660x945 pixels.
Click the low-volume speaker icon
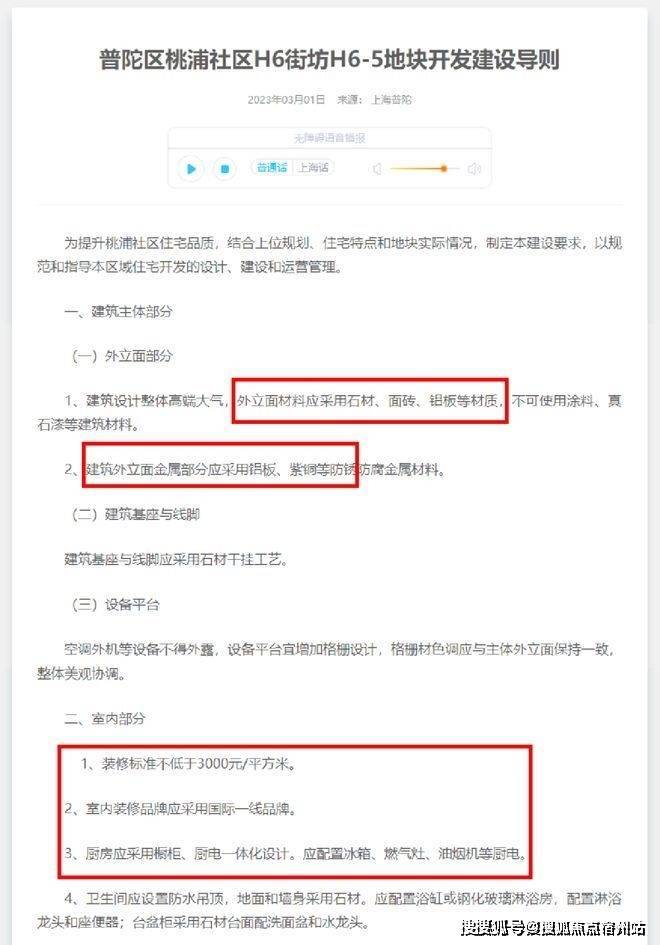click(377, 169)
